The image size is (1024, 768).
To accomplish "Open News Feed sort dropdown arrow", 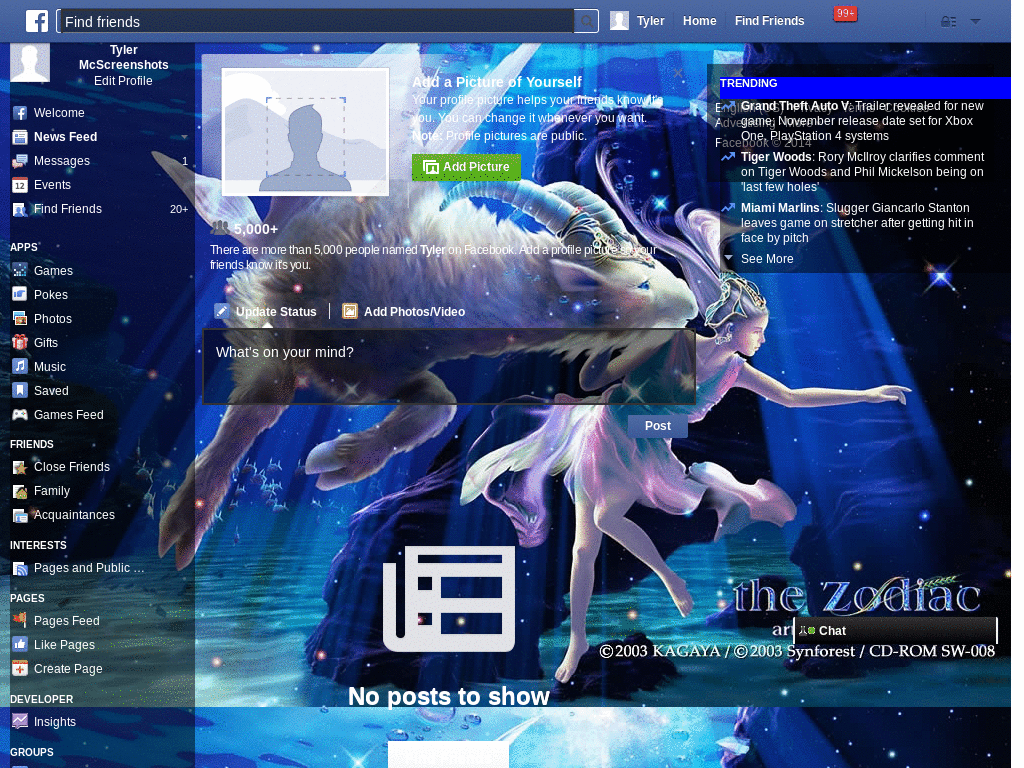I will pos(184,137).
